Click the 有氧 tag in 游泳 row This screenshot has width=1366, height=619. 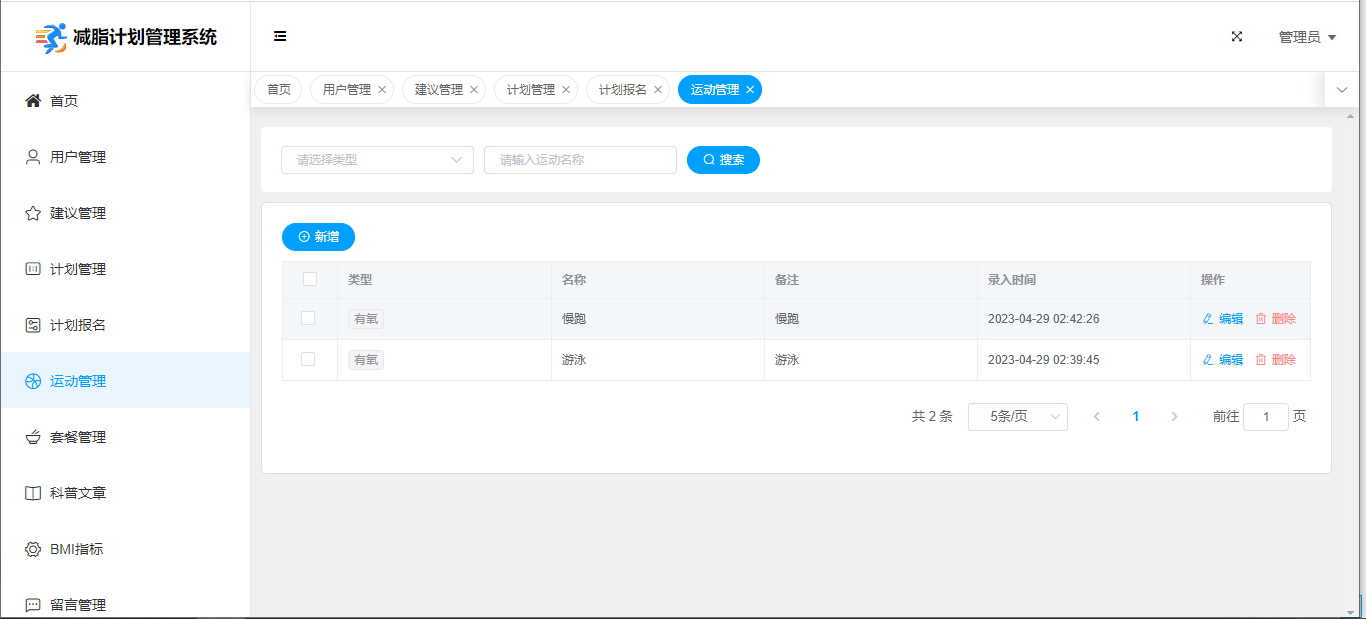[366, 360]
